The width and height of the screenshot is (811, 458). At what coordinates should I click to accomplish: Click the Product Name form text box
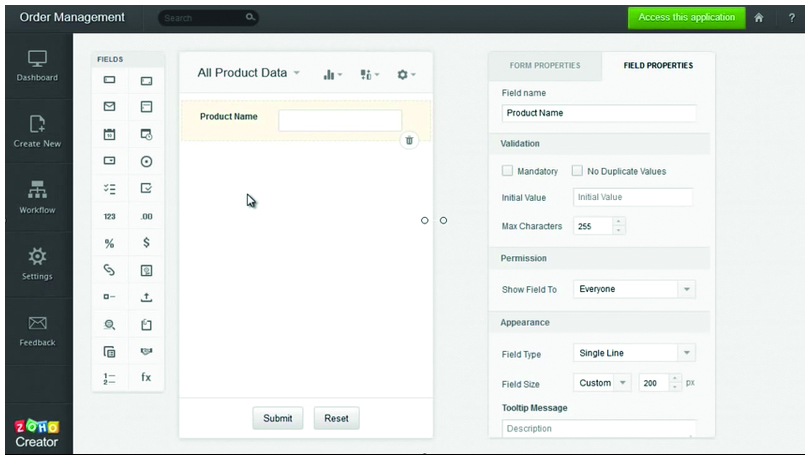[x=340, y=120]
